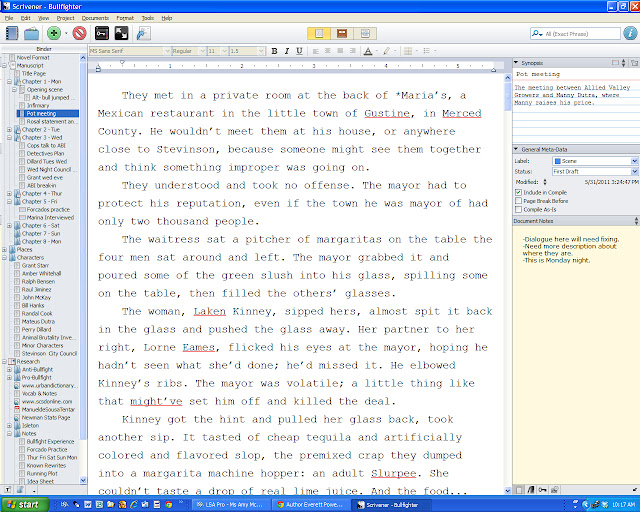Image resolution: width=640 pixels, height=512 pixels.
Task: Show References icon in inspector footer
Action: [531, 490]
